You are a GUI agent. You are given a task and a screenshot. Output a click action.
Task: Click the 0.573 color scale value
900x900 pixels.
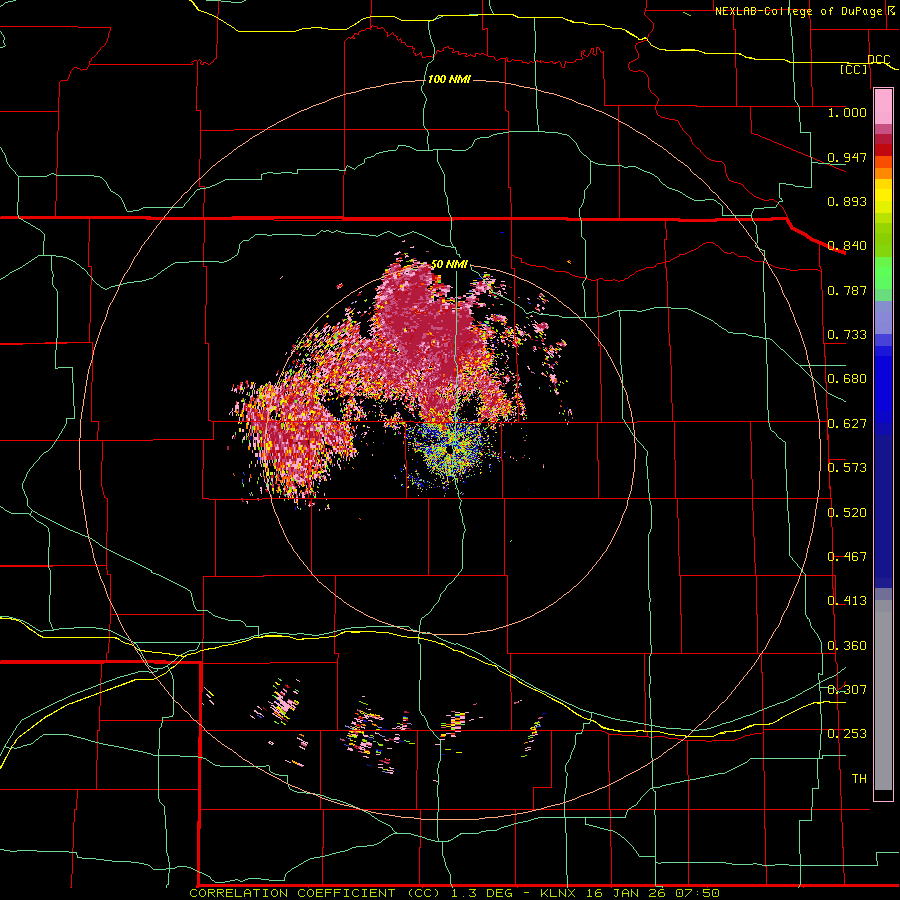coord(847,468)
